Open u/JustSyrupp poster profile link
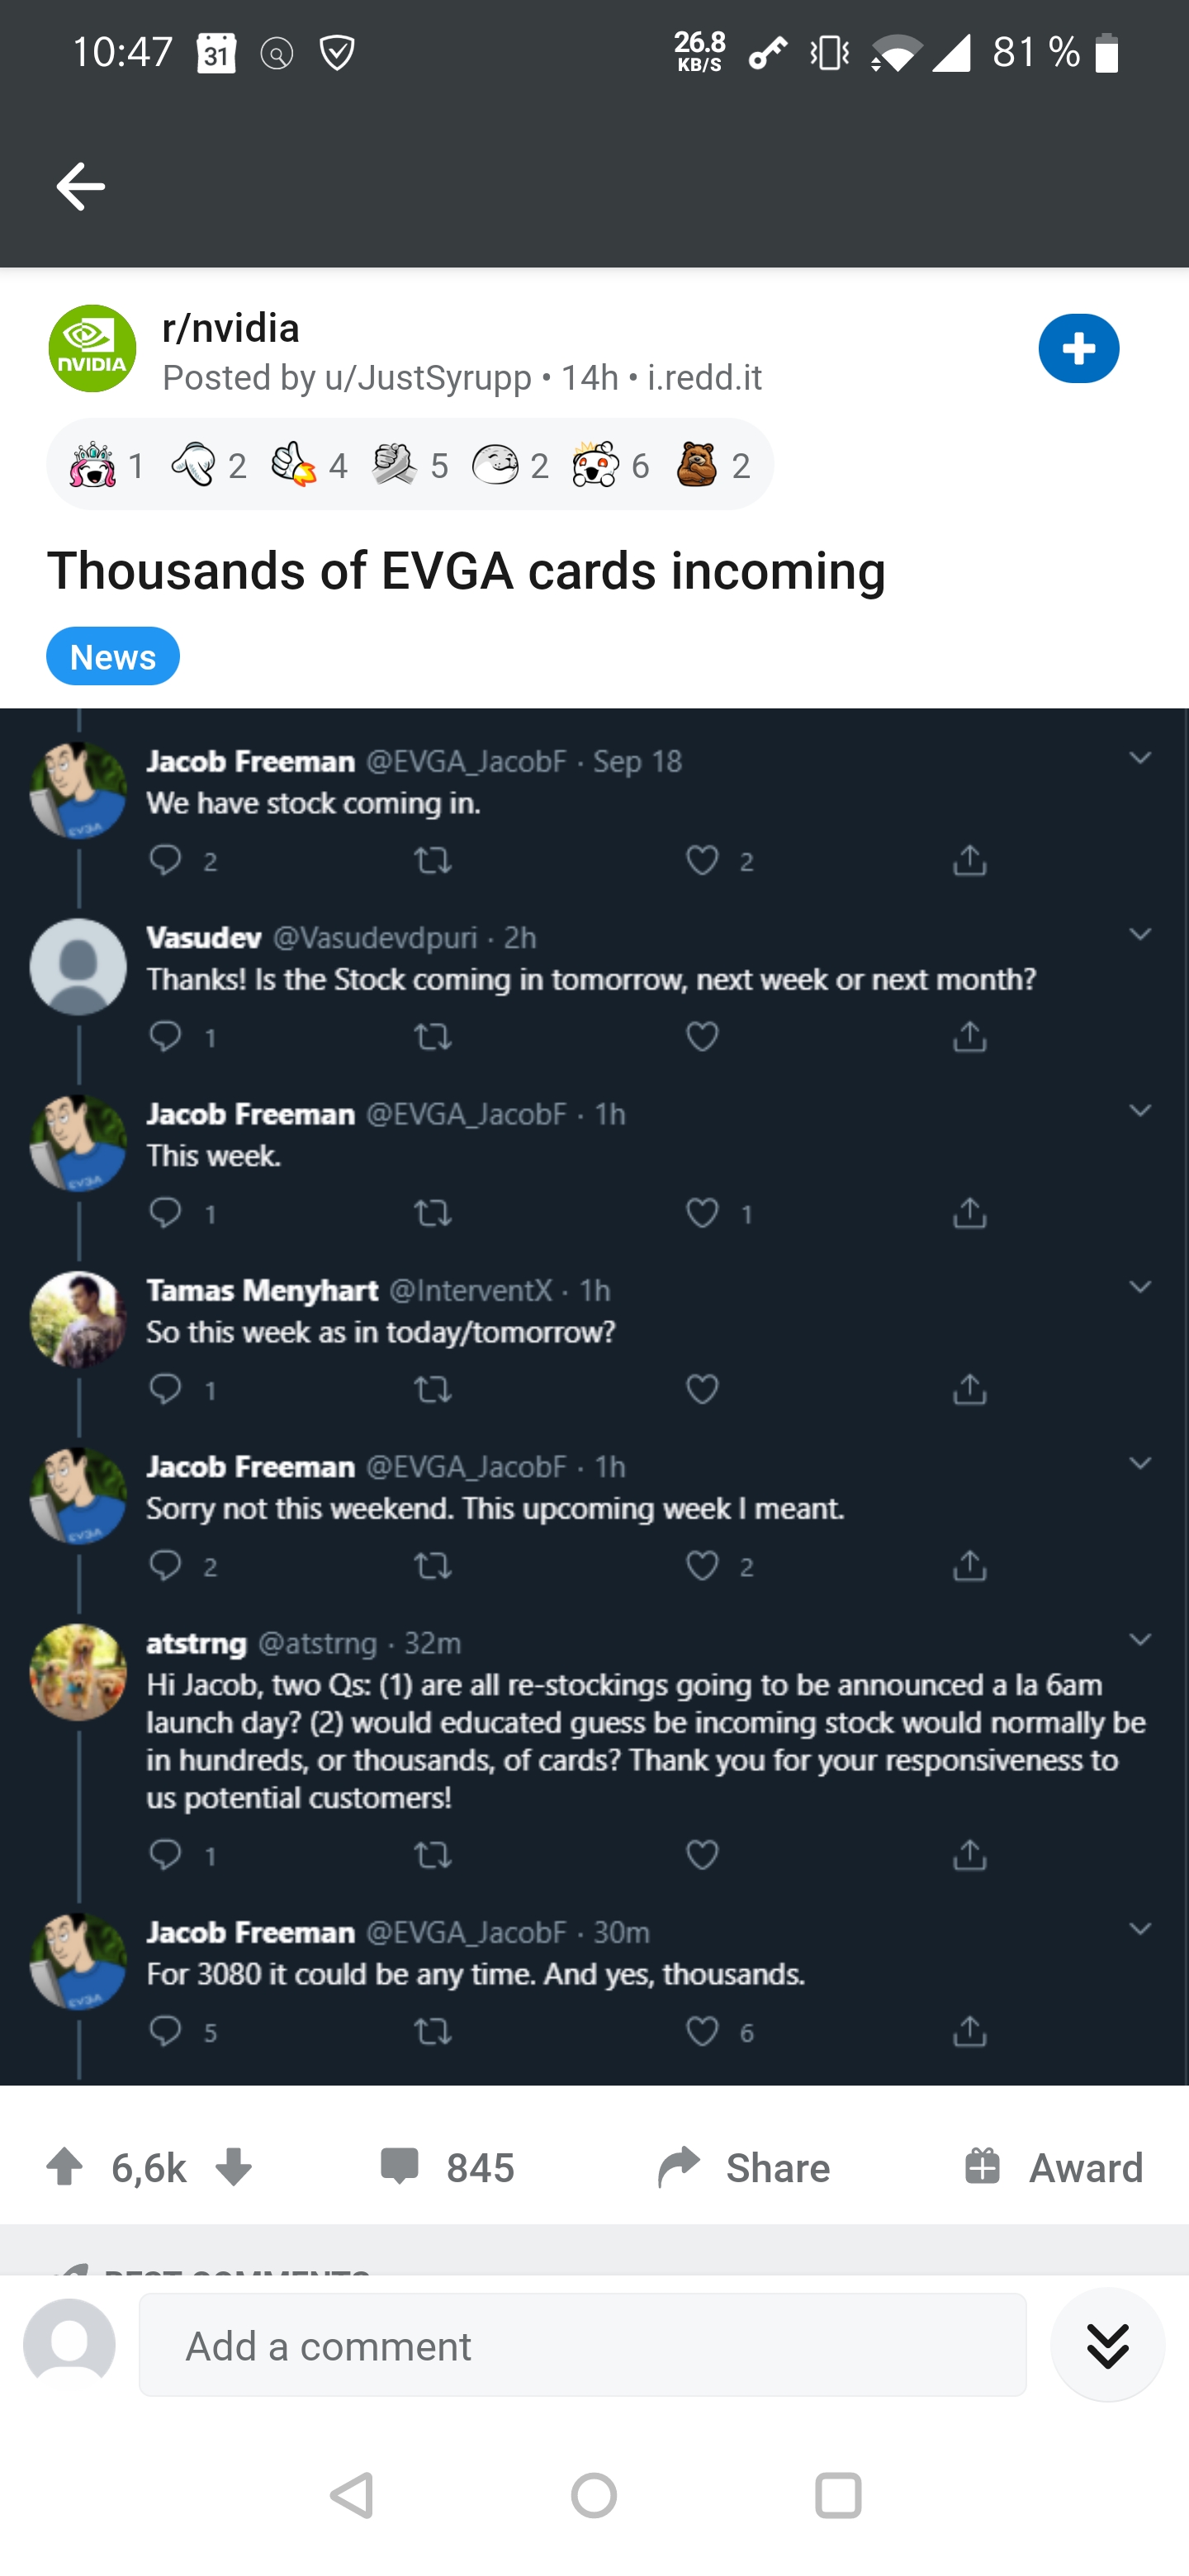The image size is (1189, 2576). [428, 378]
